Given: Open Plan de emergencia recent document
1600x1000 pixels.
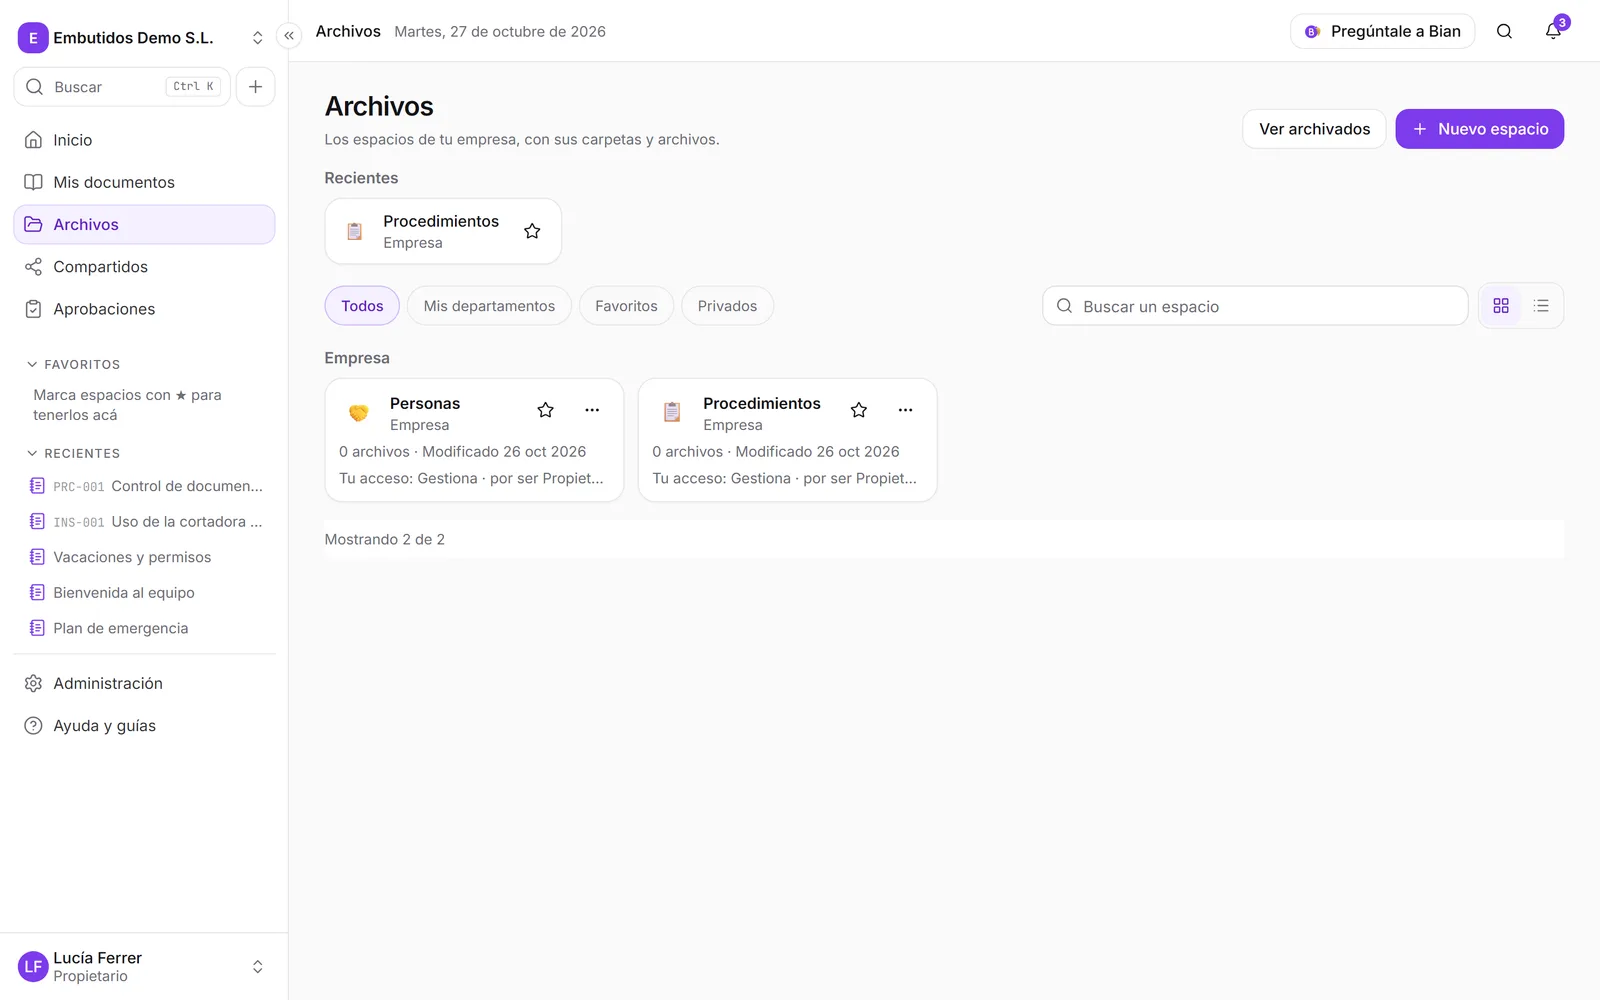Looking at the screenshot, I should coord(146,628).
